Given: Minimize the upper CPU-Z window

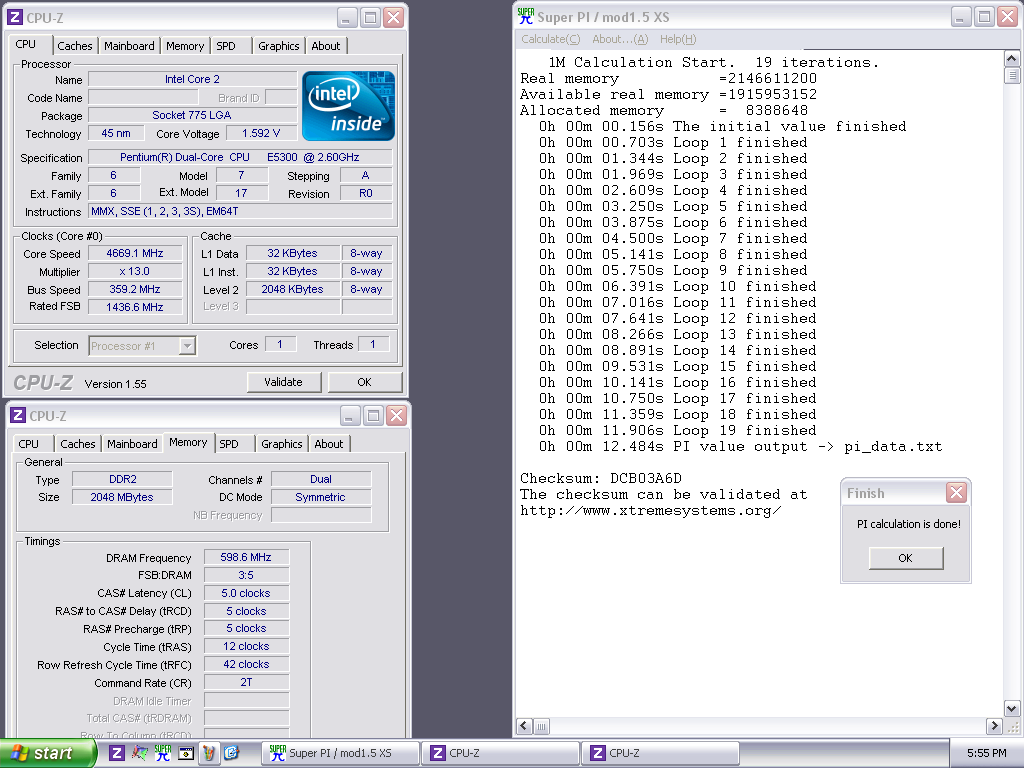Looking at the screenshot, I should coord(346,18).
